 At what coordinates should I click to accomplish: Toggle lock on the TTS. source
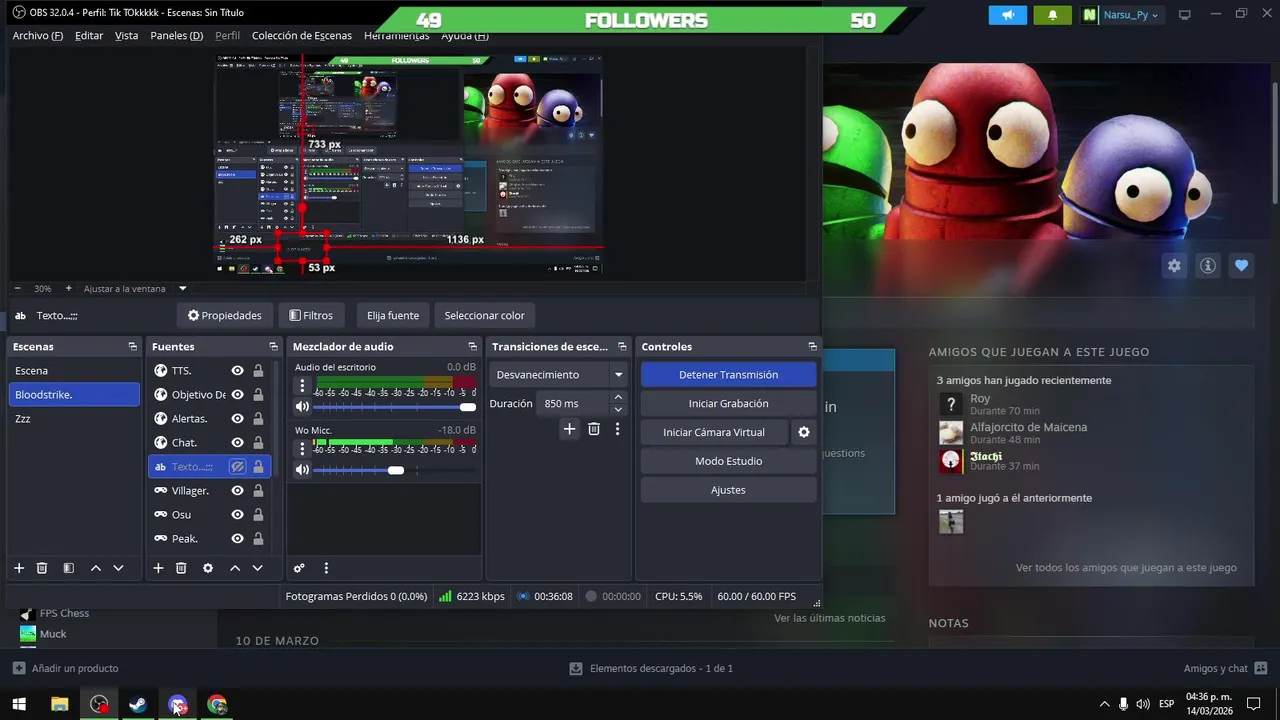258,370
